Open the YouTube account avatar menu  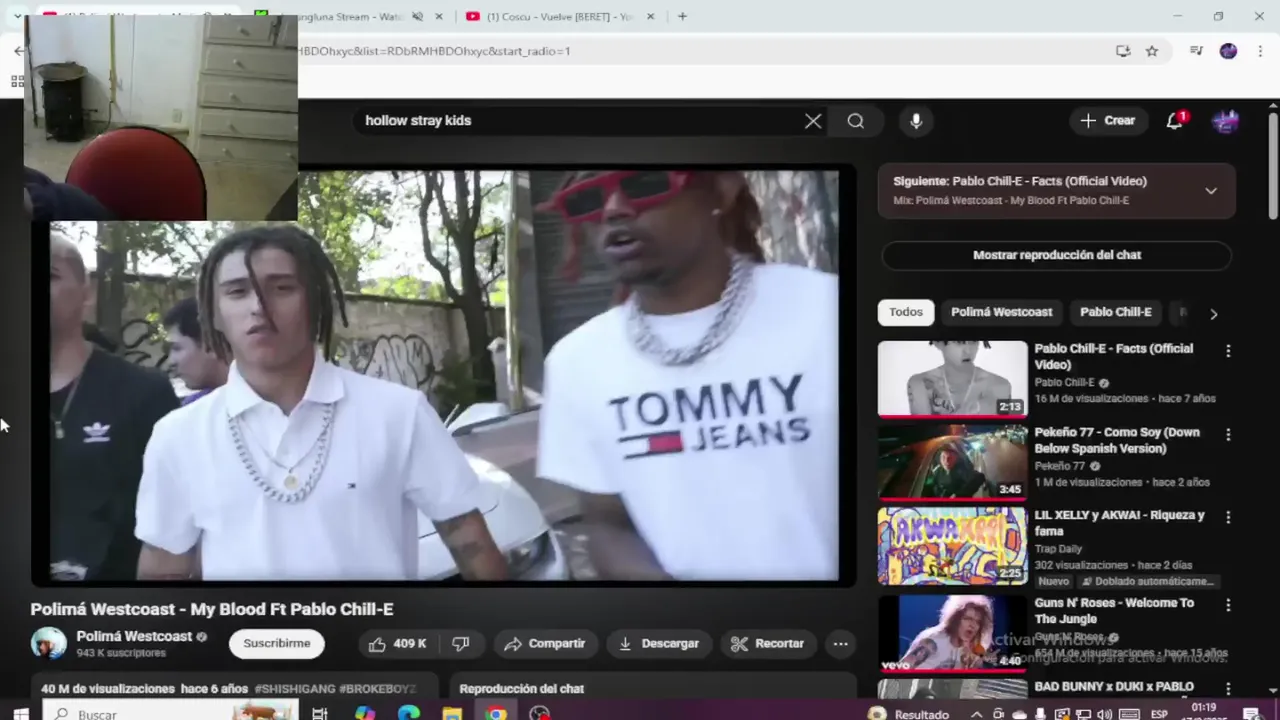1226,121
